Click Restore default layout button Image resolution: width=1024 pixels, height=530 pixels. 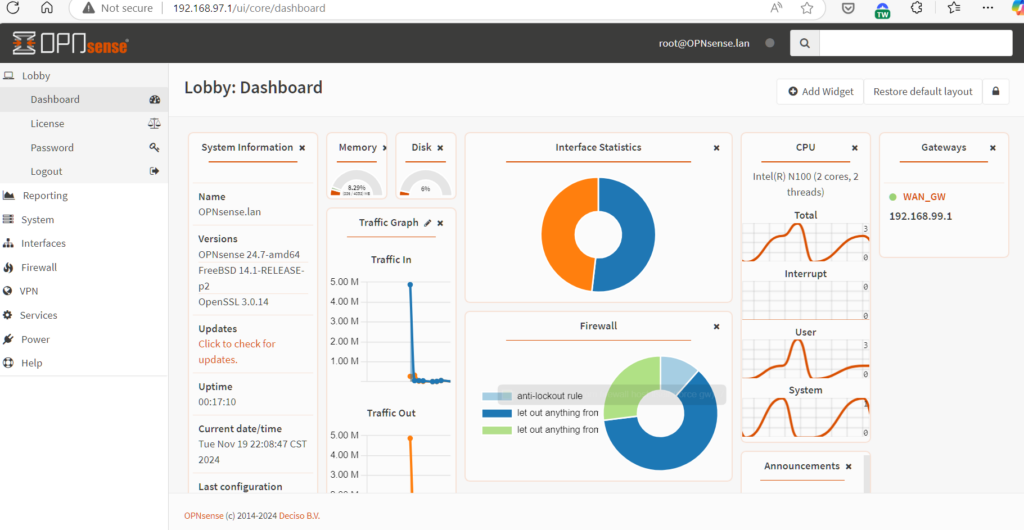pos(923,91)
